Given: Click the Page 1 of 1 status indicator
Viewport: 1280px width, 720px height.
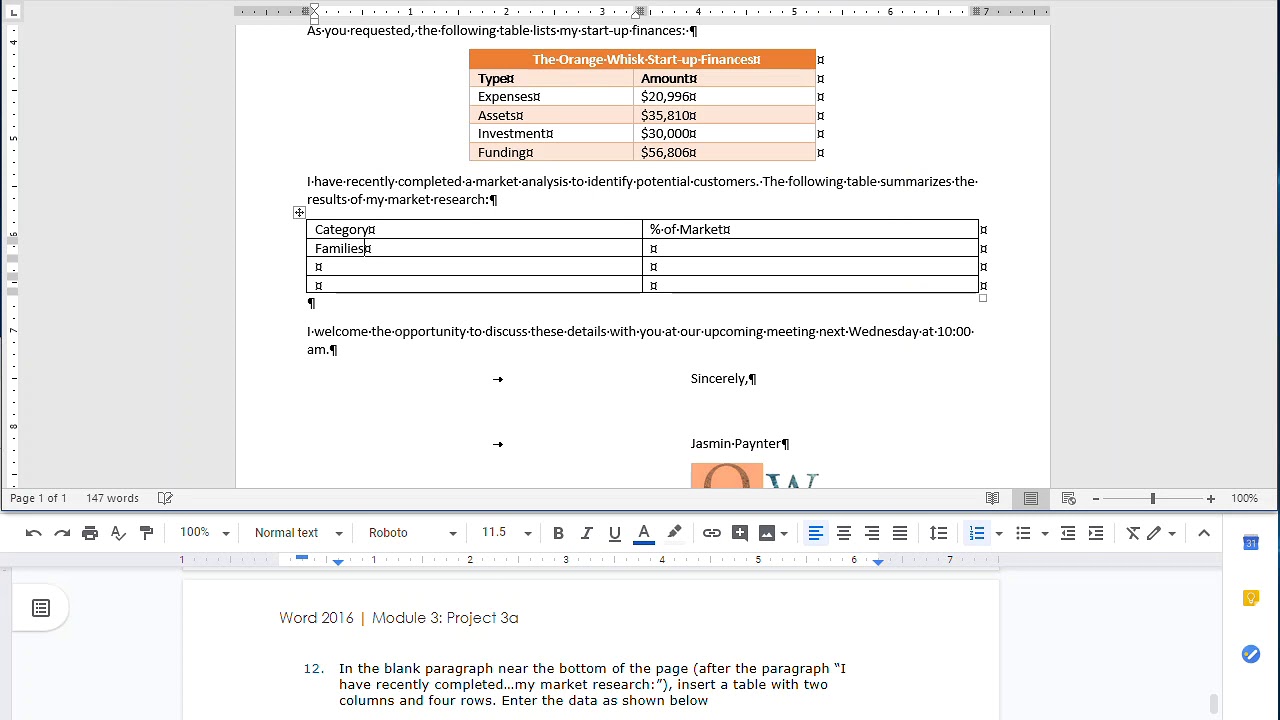Looking at the screenshot, I should pos(38,498).
